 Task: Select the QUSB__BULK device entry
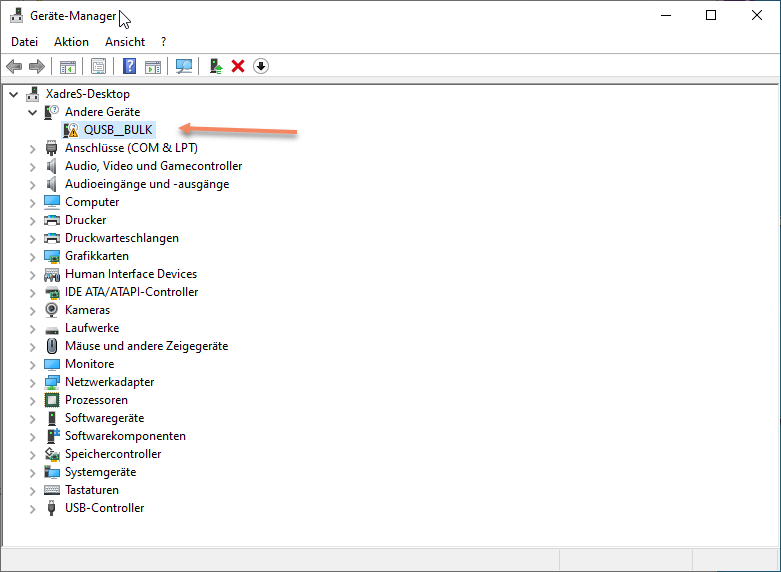[117, 130]
